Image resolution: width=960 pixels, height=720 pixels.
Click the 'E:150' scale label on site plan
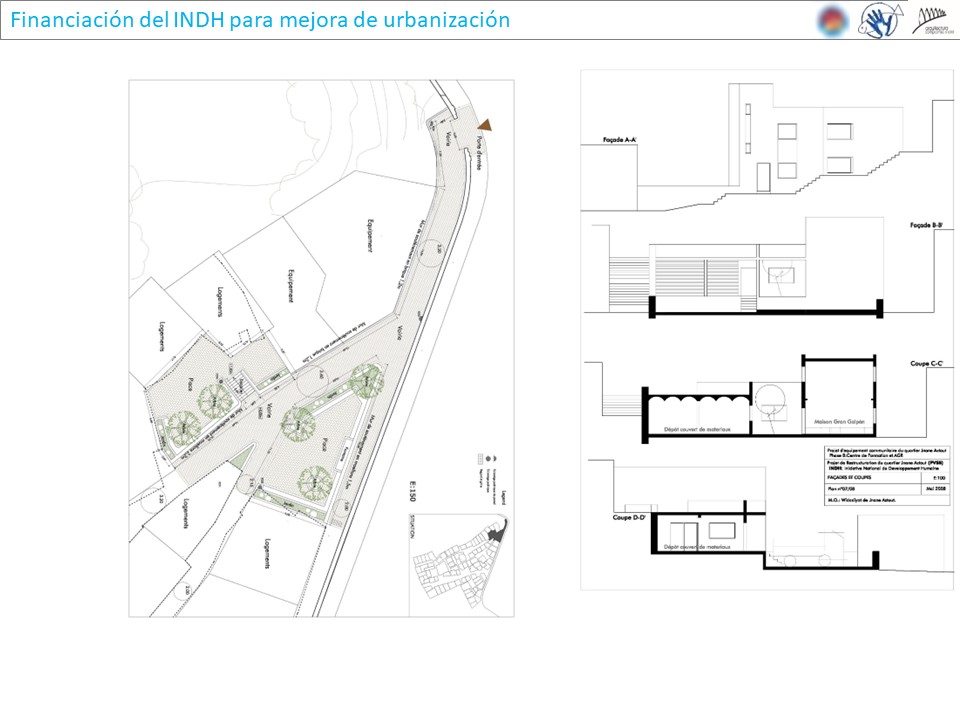[x=410, y=495]
